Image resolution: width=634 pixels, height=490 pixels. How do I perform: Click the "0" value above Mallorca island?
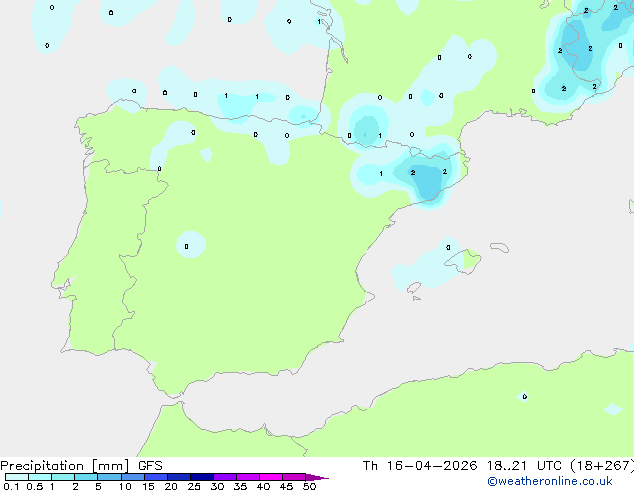(448, 247)
